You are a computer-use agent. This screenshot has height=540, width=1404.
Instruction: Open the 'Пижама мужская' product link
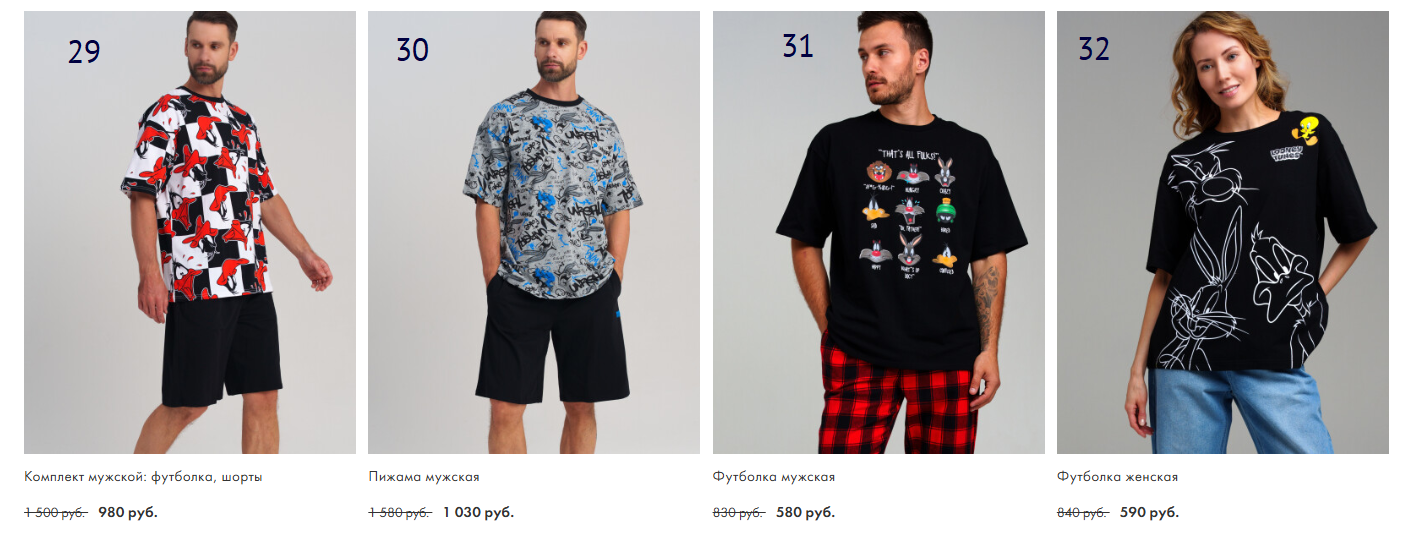(x=424, y=477)
